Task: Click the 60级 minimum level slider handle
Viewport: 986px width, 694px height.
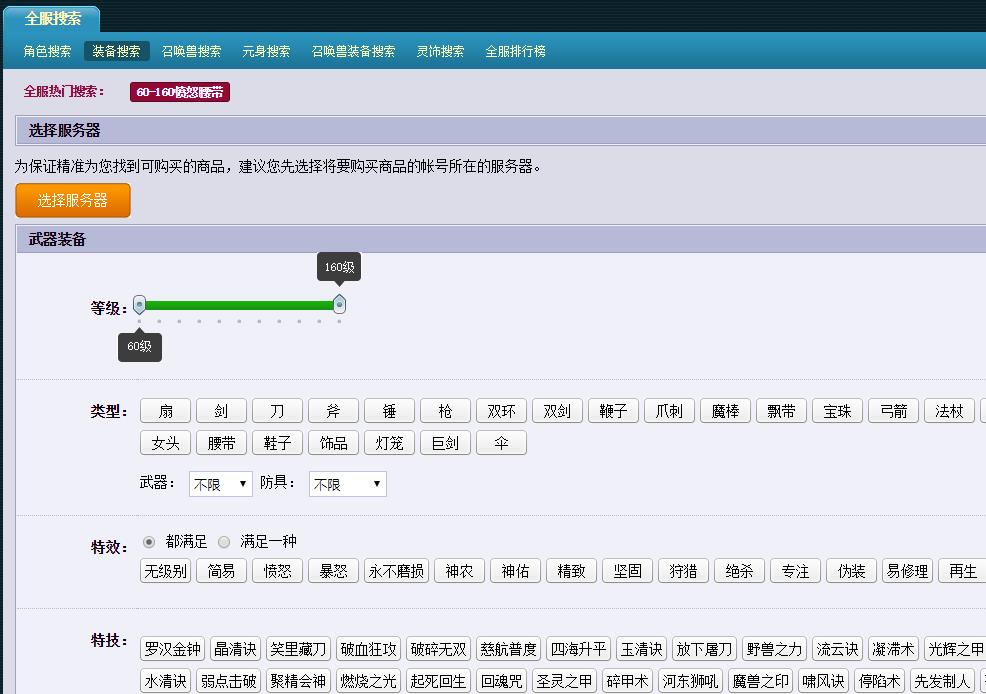Action: click(x=140, y=304)
